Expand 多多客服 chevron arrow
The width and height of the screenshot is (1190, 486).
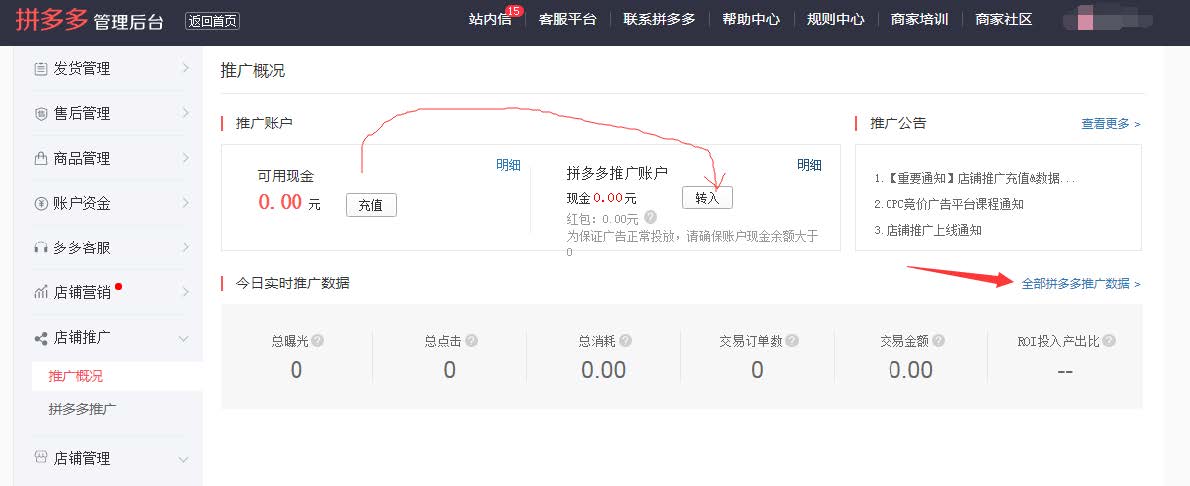click(185, 248)
